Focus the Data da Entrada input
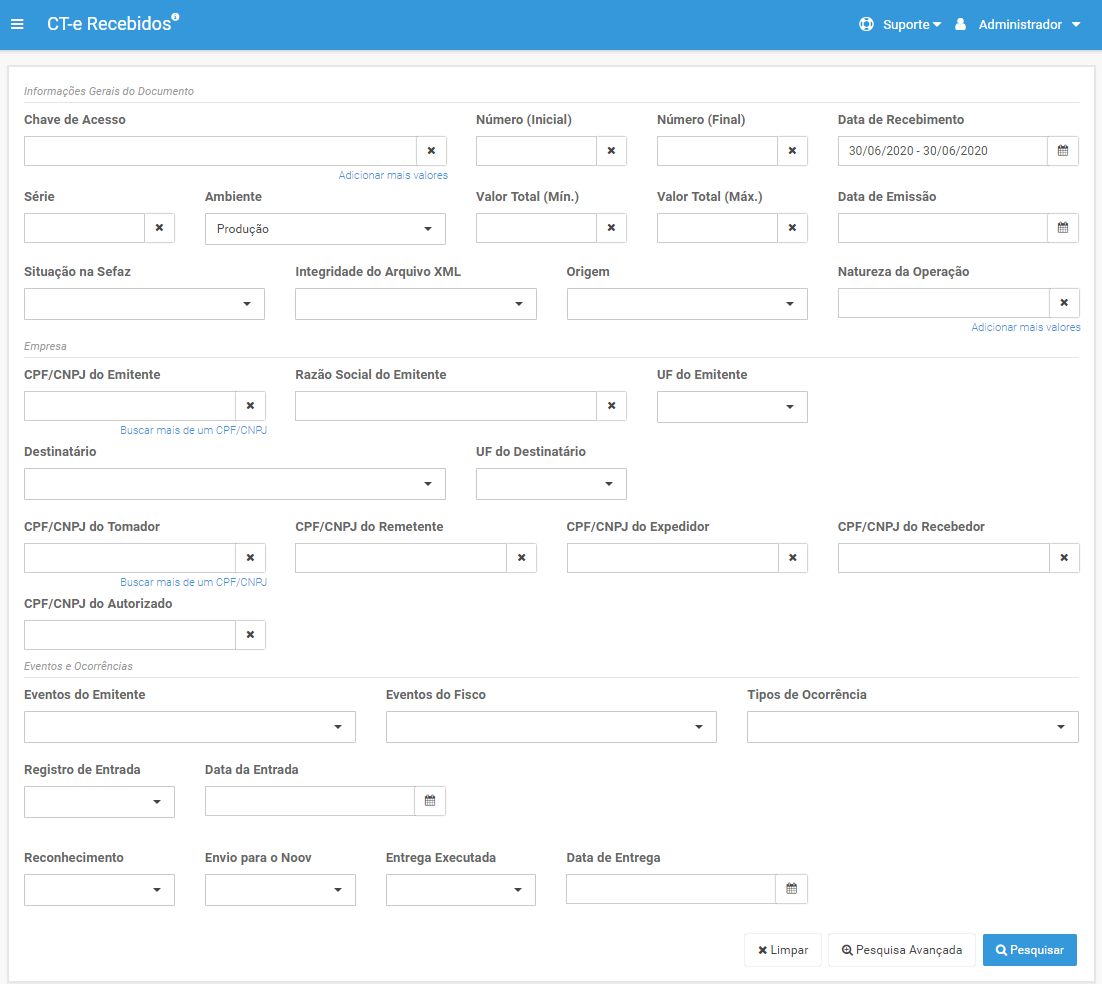 point(310,801)
